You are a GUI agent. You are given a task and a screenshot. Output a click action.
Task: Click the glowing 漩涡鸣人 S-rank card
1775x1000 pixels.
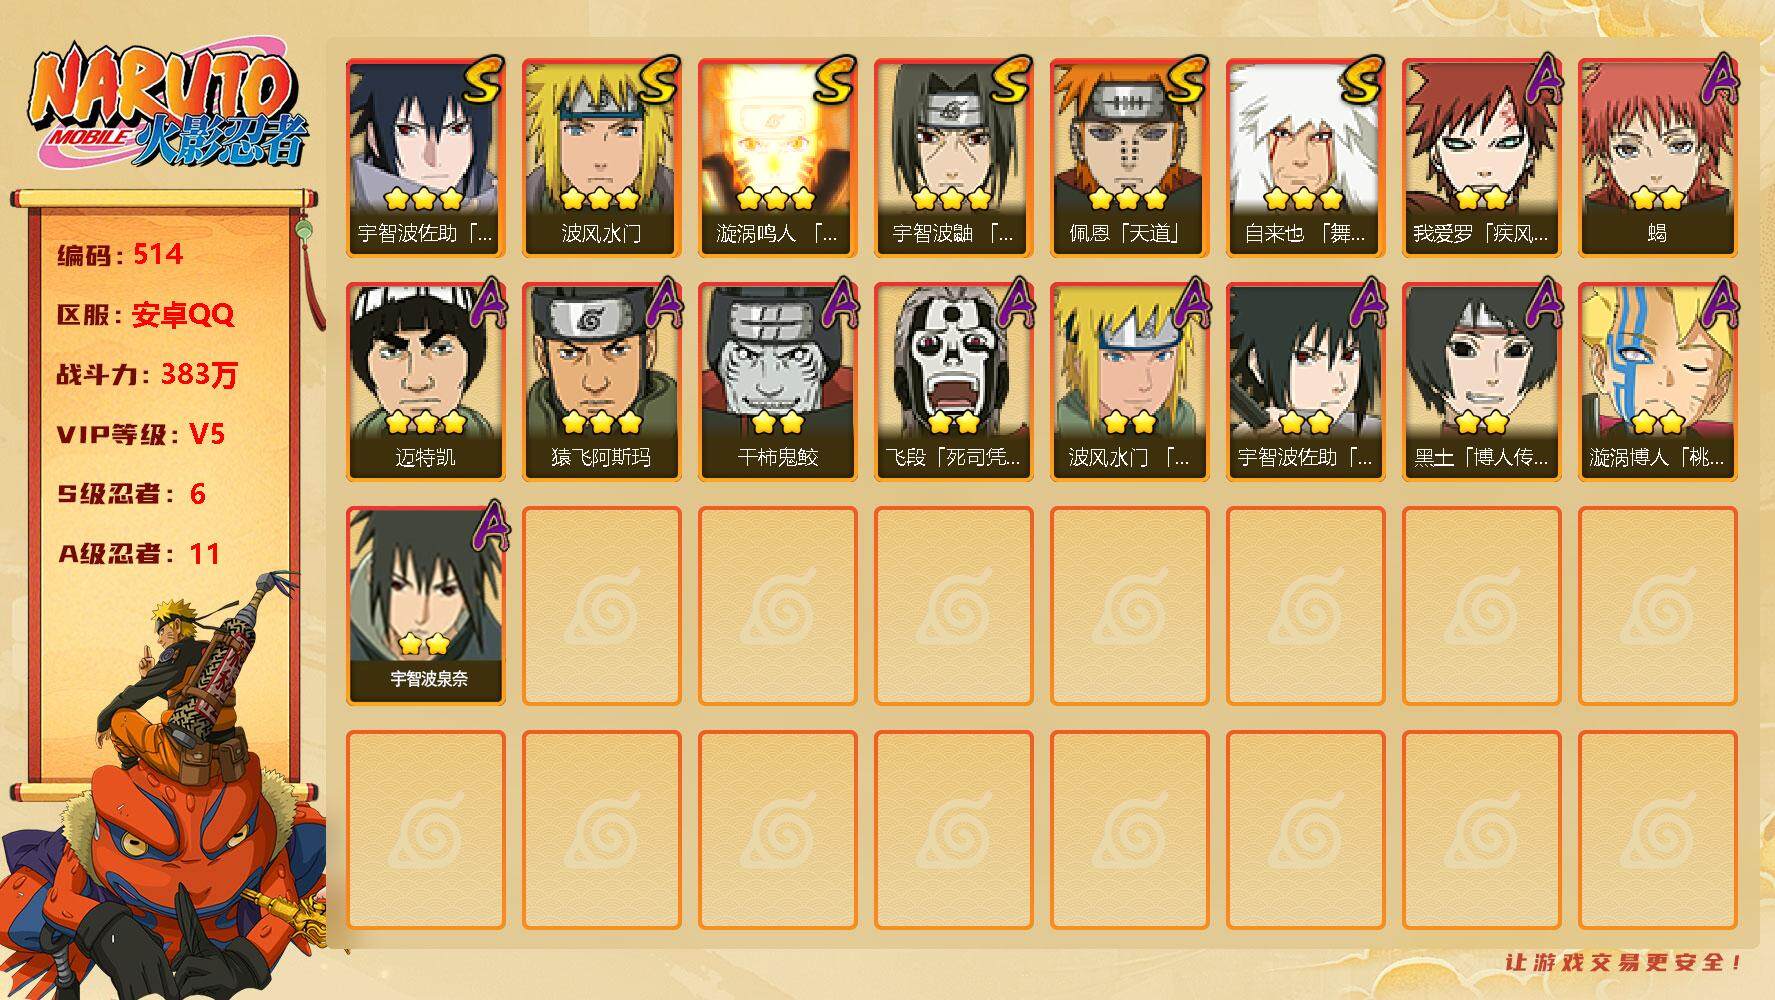click(x=777, y=158)
